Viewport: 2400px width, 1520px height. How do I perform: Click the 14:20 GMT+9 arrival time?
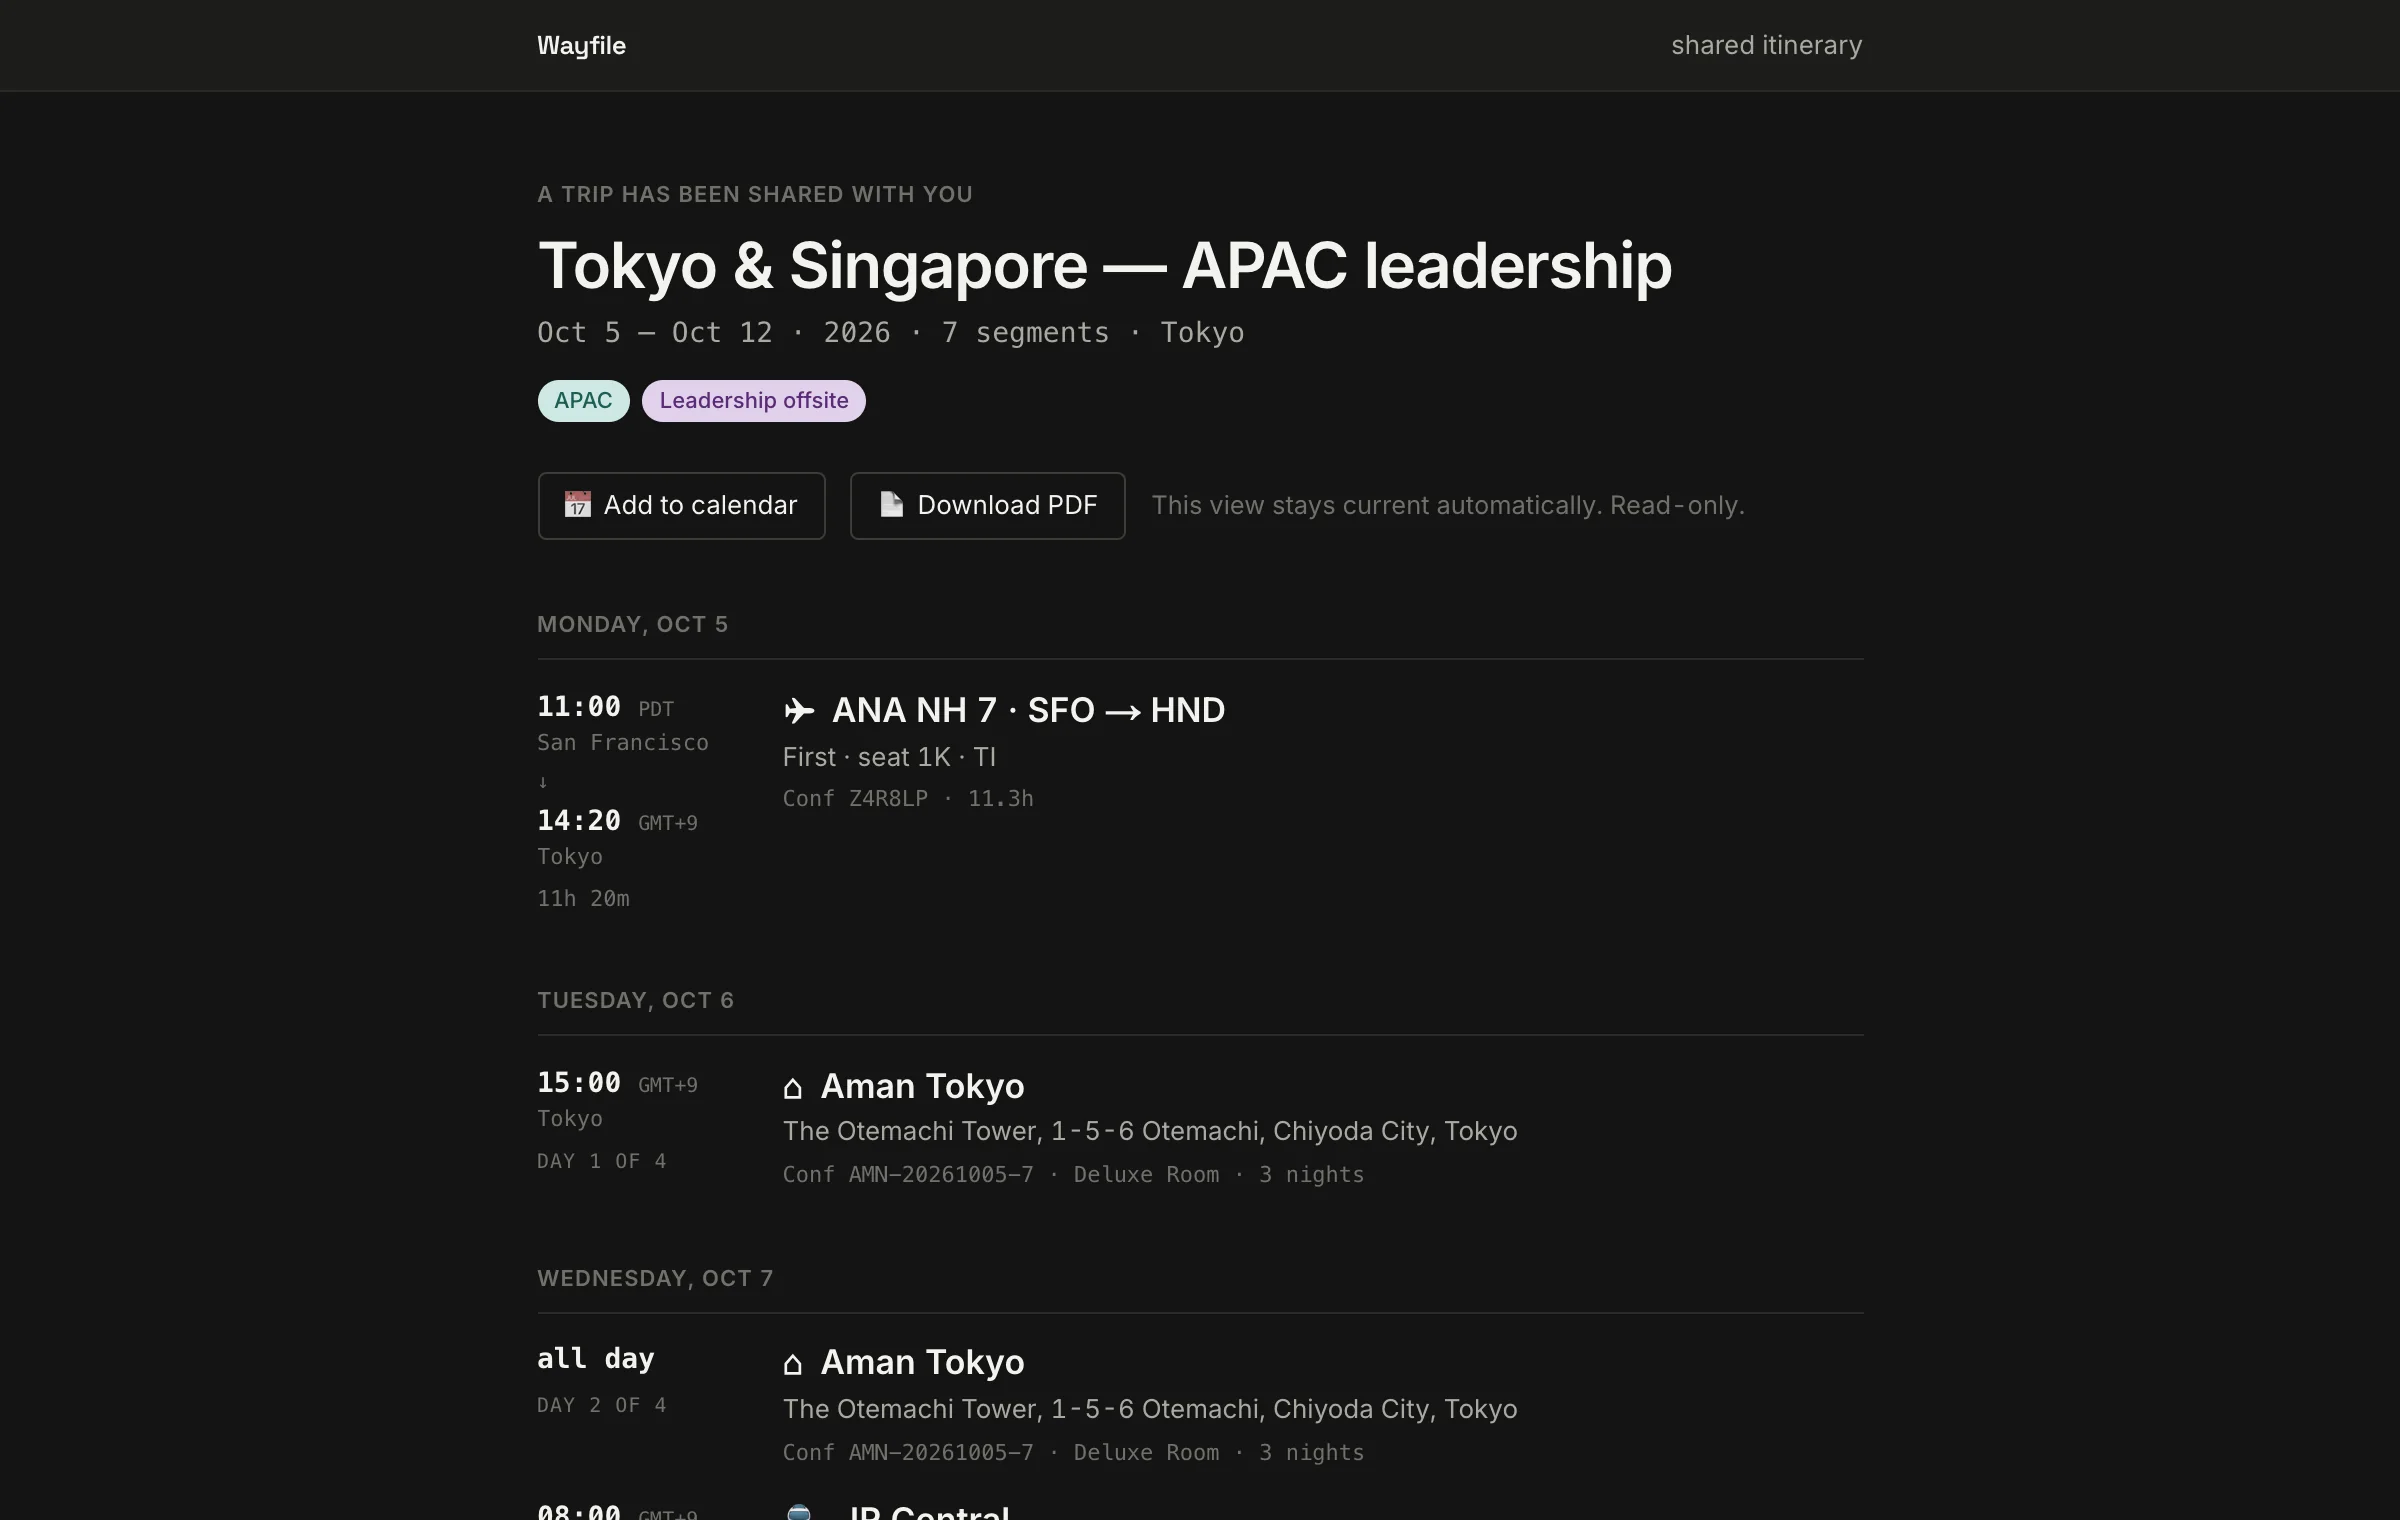click(x=617, y=821)
